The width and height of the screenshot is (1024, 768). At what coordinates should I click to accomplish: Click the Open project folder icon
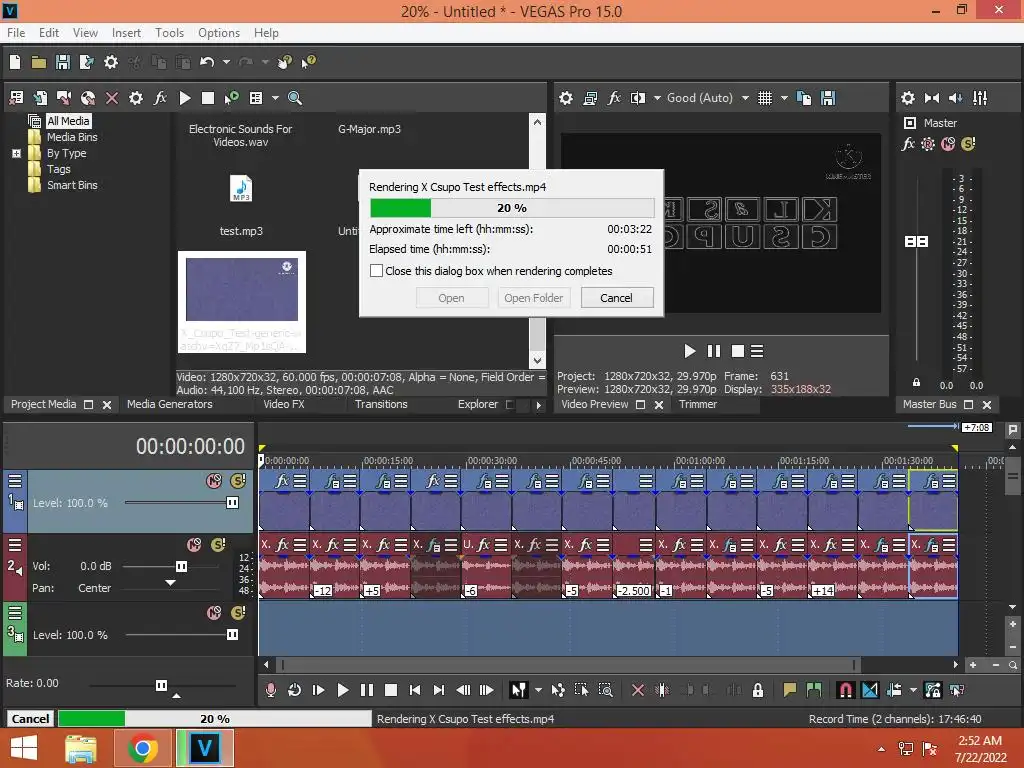pyautogui.click(x=39, y=62)
